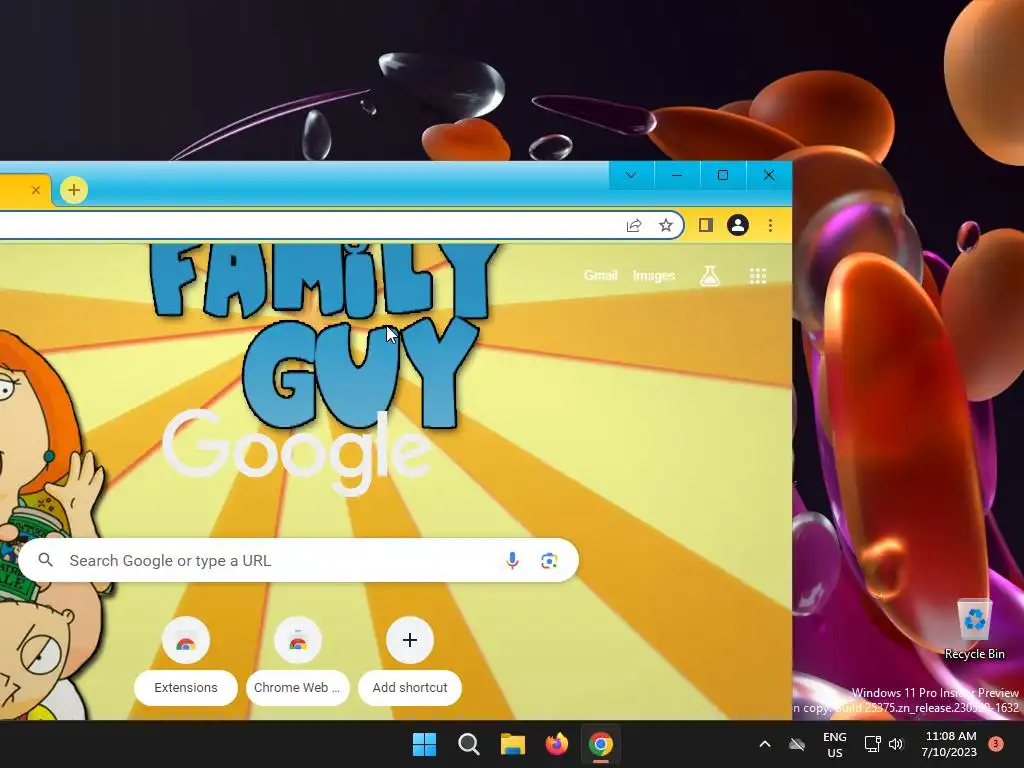1024x768 pixels.
Task: Start voice search with microphone icon
Action: coord(513,560)
